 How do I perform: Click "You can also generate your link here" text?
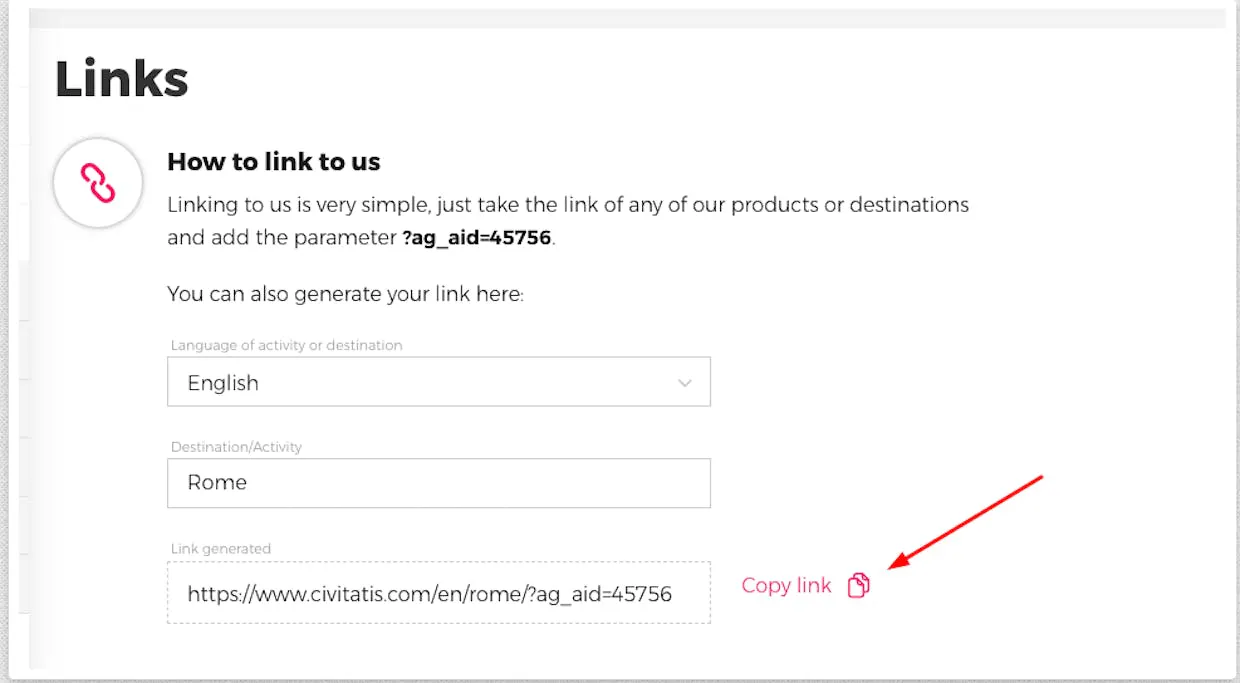click(x=345, y=295)
